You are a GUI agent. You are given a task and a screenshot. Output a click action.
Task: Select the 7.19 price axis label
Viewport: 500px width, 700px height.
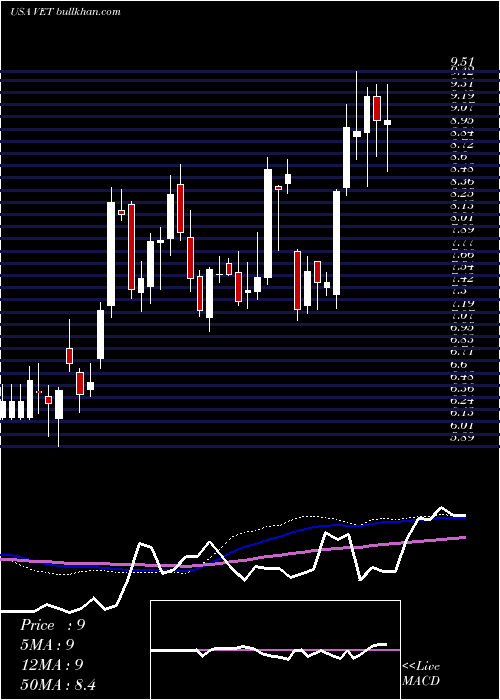[x=462, y=304]
